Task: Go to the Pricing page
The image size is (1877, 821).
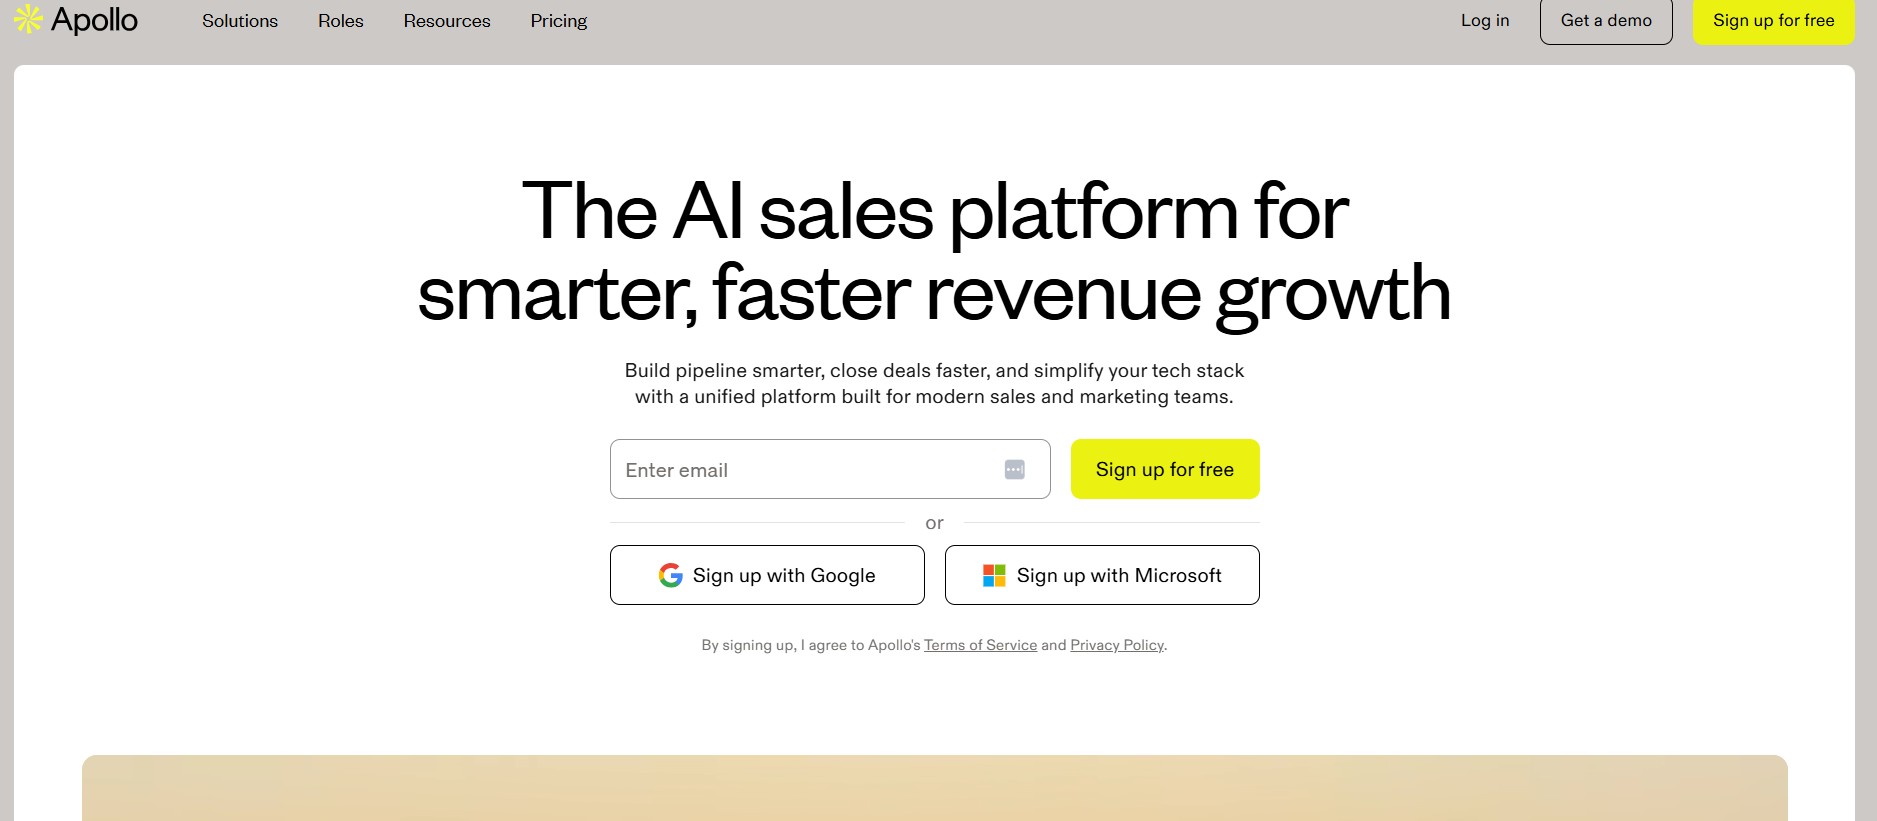Action: click(x=559, y=21)
